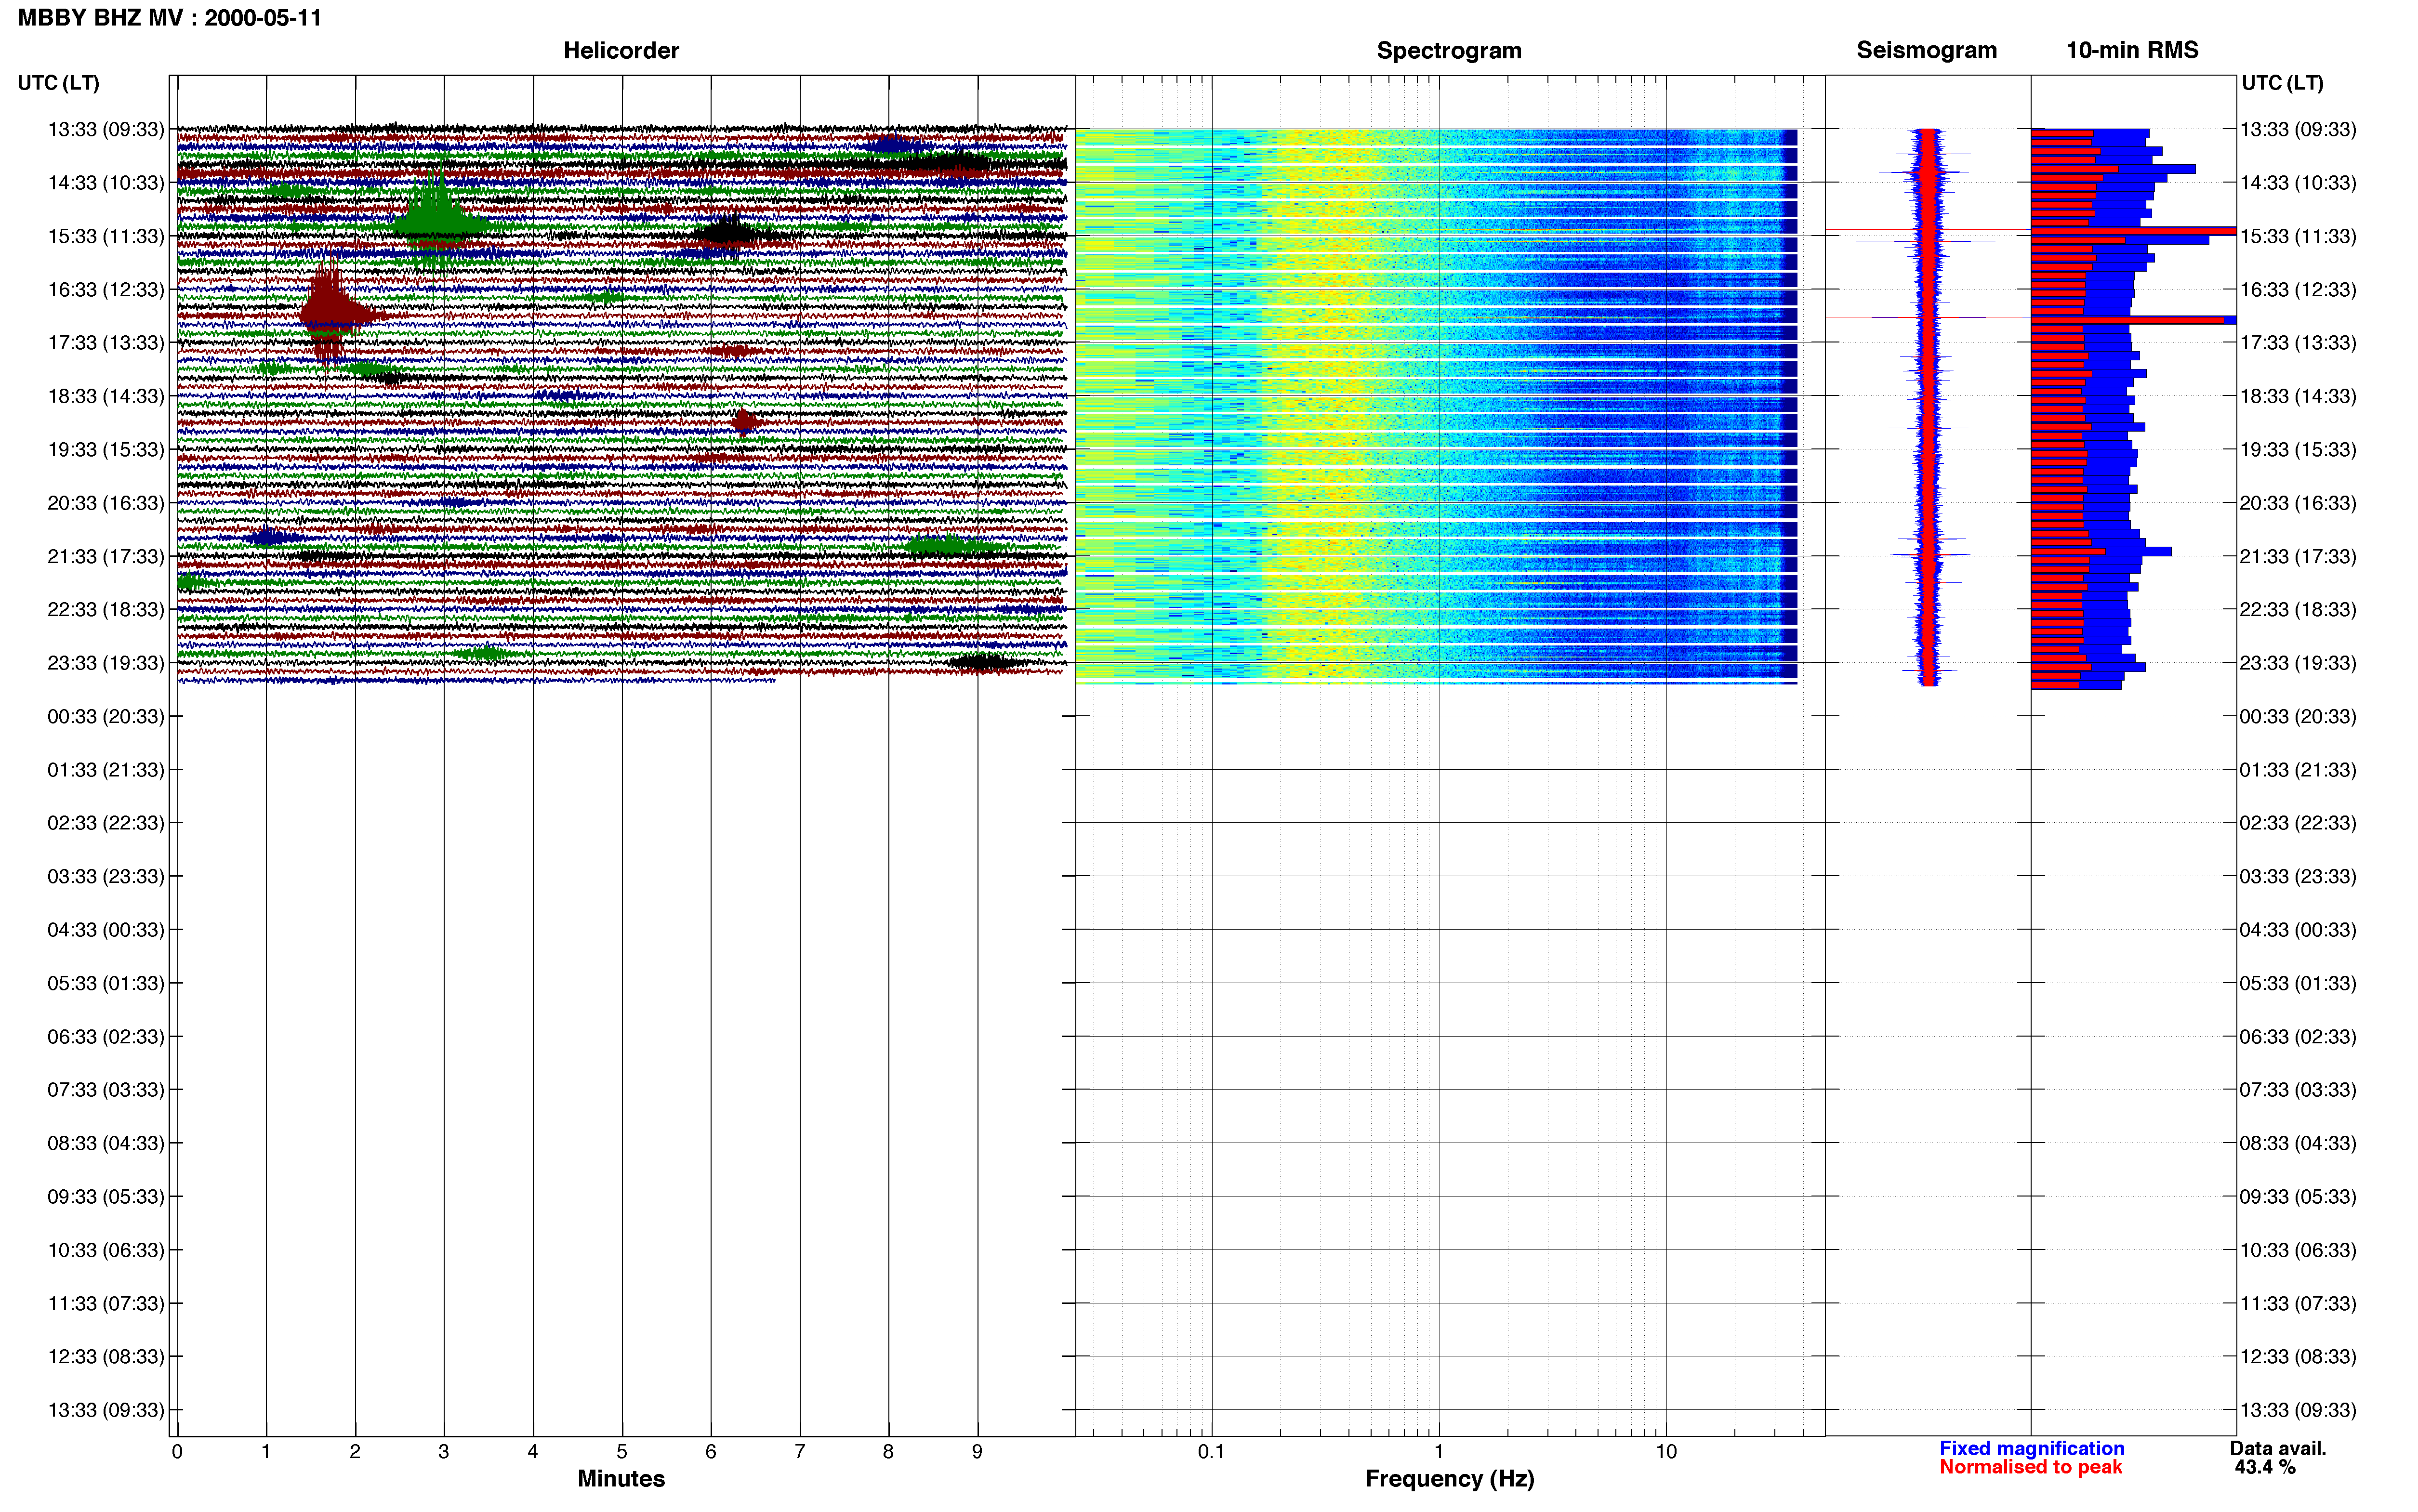The height and width of the screenshot is (1512, 2418).
Task: Click the left time label '18:33 (14:33)'
Action: [x=106, y=396]
